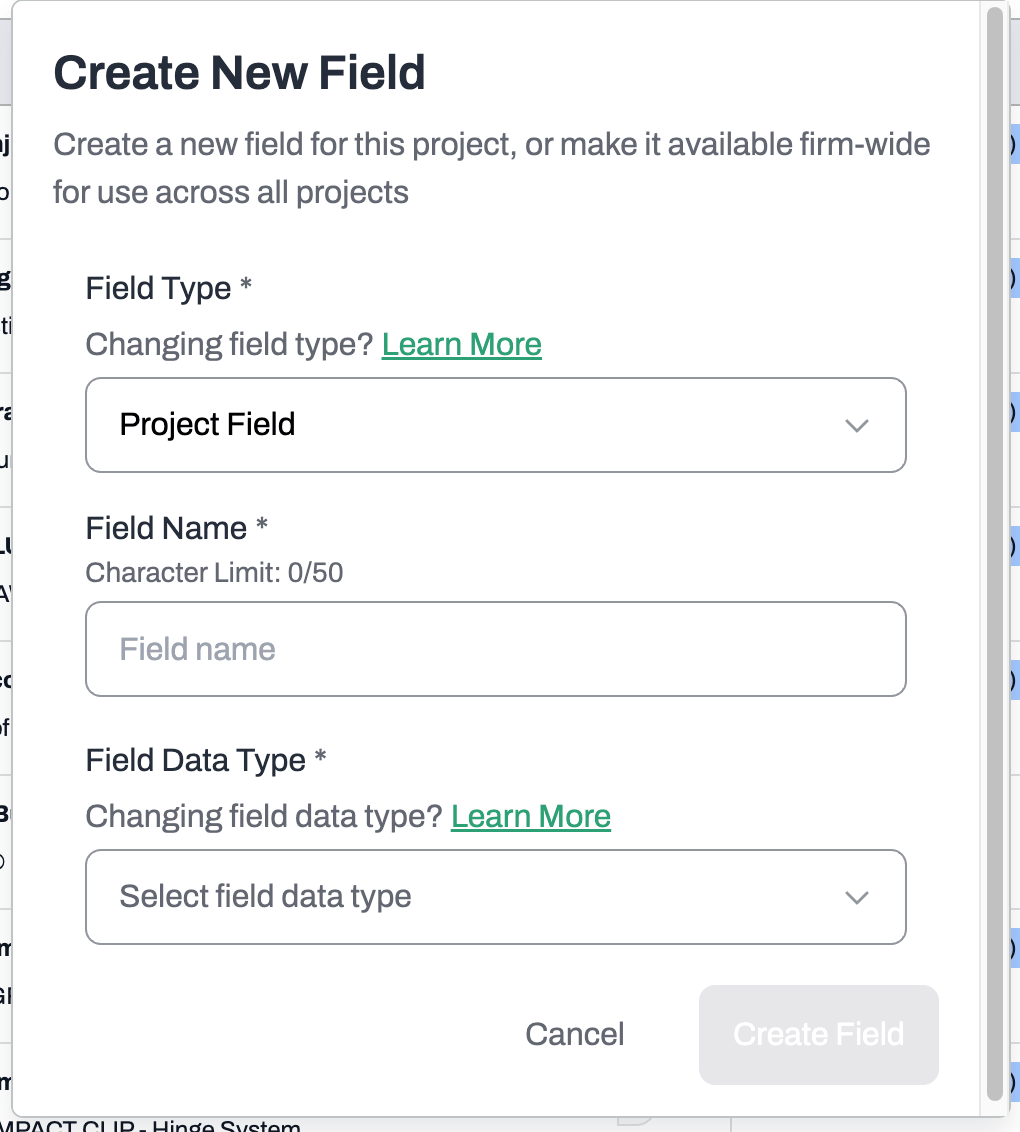Click the chevron arrow in data type box
The height and width of the screenshot is (1132, 1020).
coord(856,897)
